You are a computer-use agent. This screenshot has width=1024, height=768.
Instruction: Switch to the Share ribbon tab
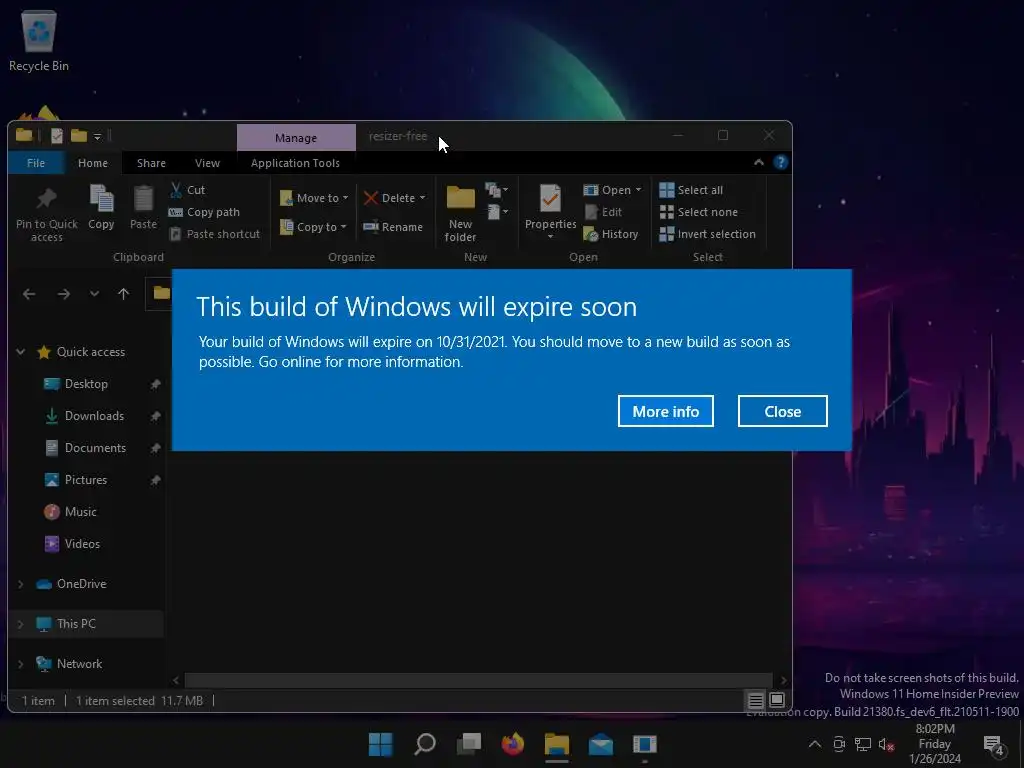pos(151,163)
